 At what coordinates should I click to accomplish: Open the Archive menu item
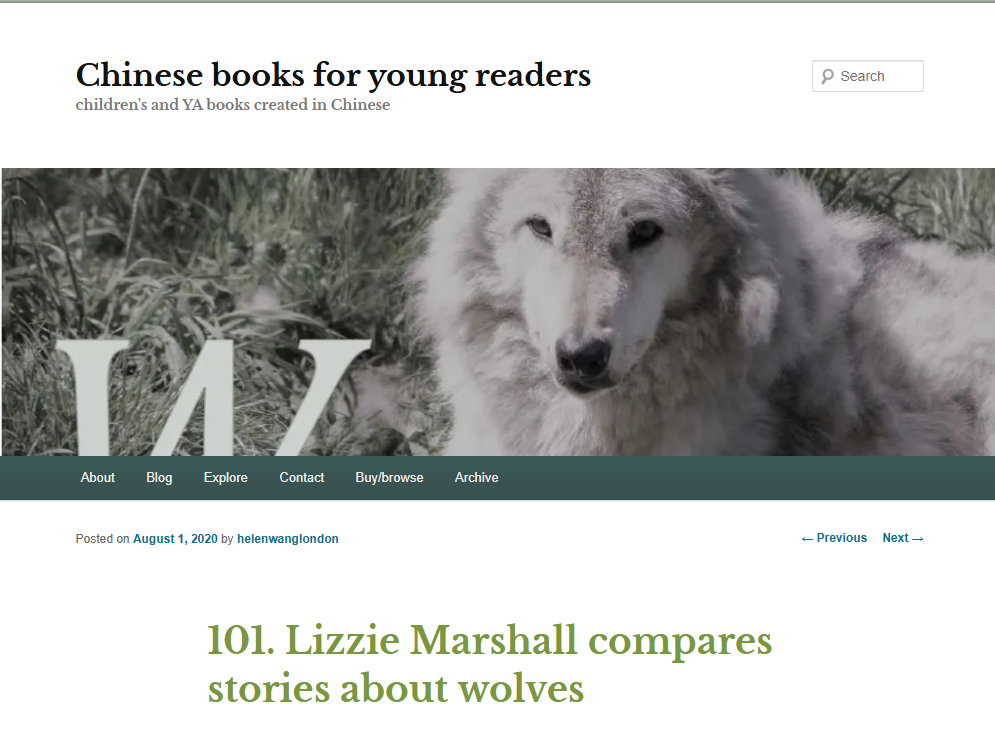pyautogui.click(x=477, y=478)
